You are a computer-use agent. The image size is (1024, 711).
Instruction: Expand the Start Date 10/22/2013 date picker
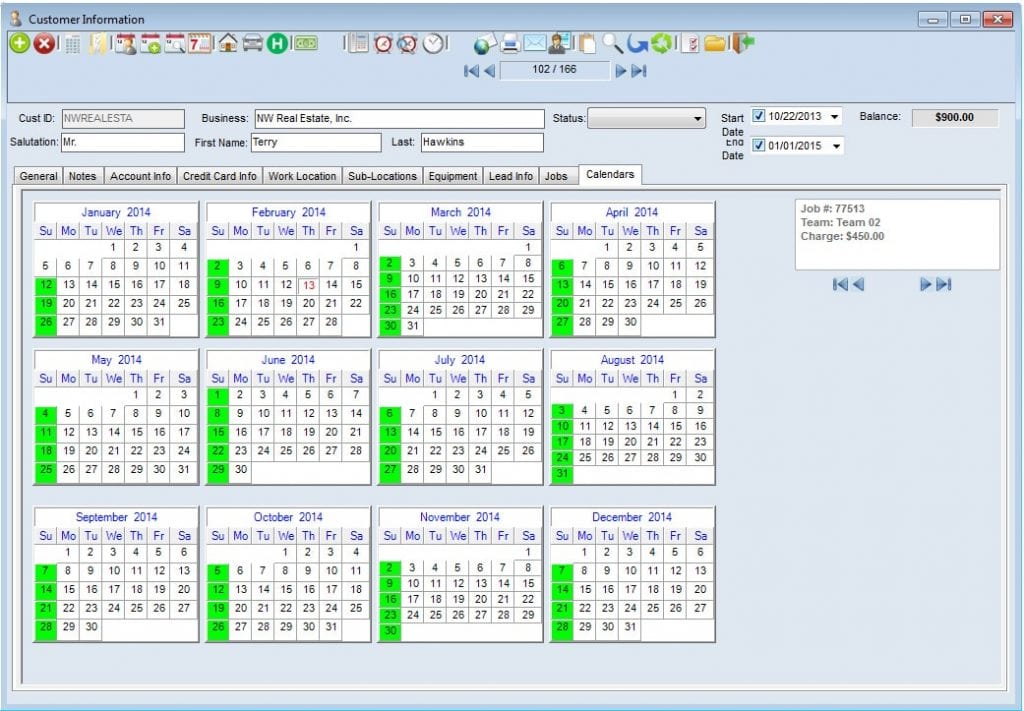pyautogui.click(x=834, y=116)
